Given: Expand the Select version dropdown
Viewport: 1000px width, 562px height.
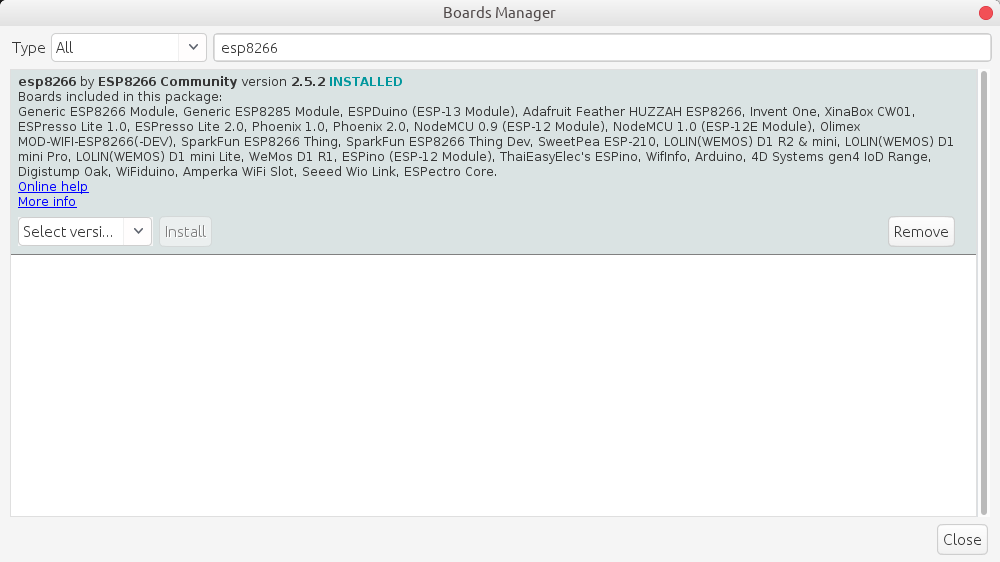Looking at the screenshot, I should [x=85, y=232].
